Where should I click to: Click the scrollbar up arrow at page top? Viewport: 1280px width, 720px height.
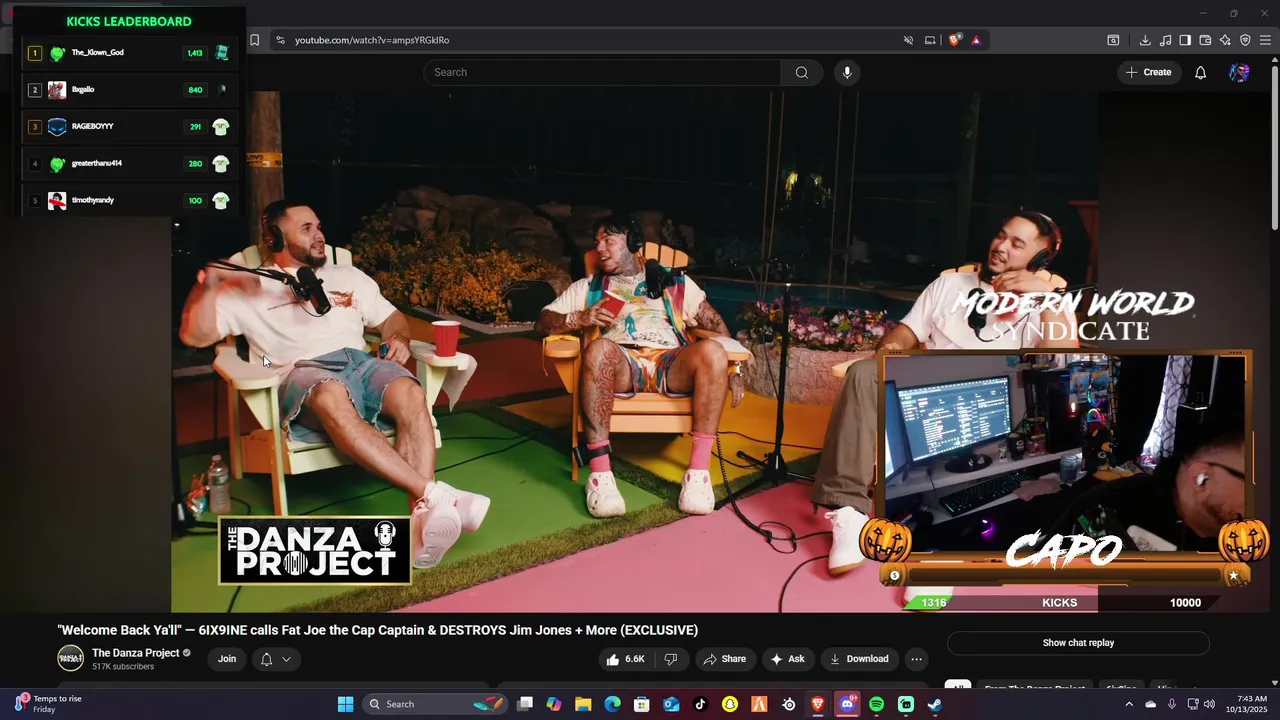point(1274,62)
